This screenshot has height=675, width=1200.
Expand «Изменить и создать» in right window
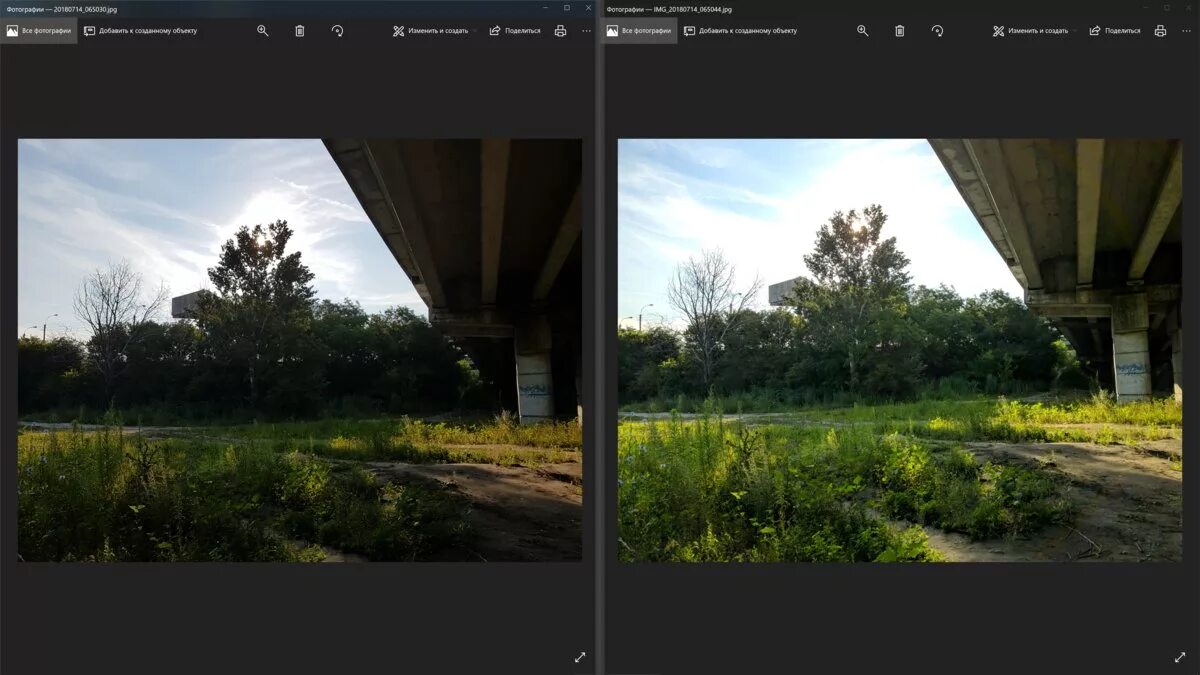pos(1035,31)
